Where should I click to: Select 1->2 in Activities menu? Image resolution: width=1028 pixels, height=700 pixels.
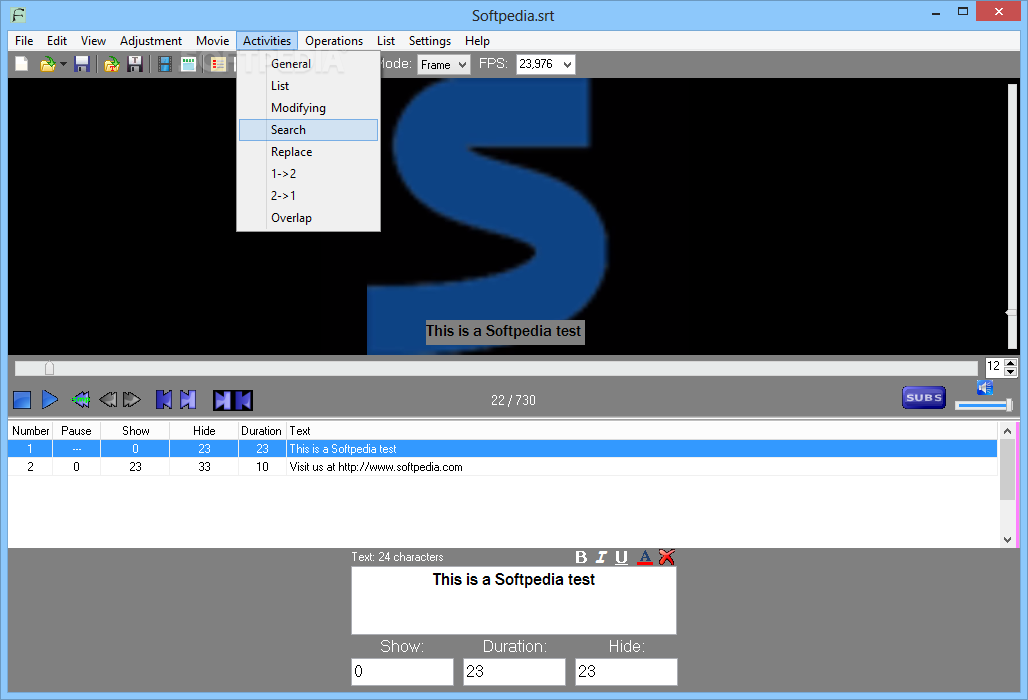(x=309, y=174)
